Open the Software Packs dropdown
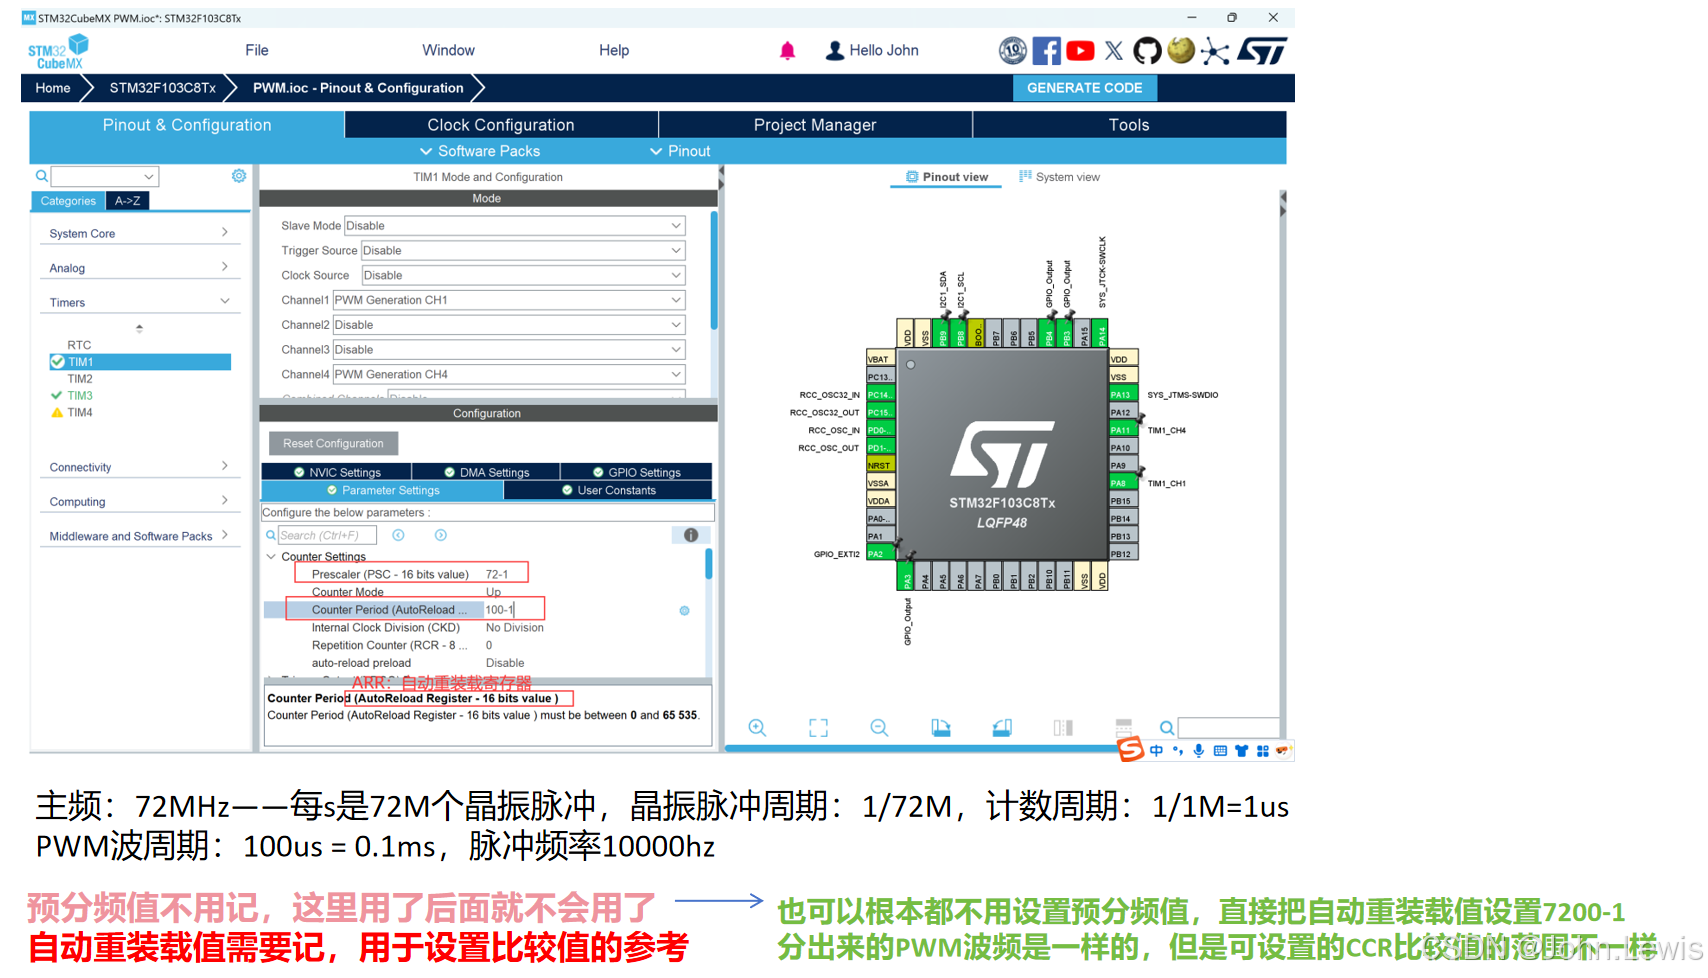 tap(480, 151)
